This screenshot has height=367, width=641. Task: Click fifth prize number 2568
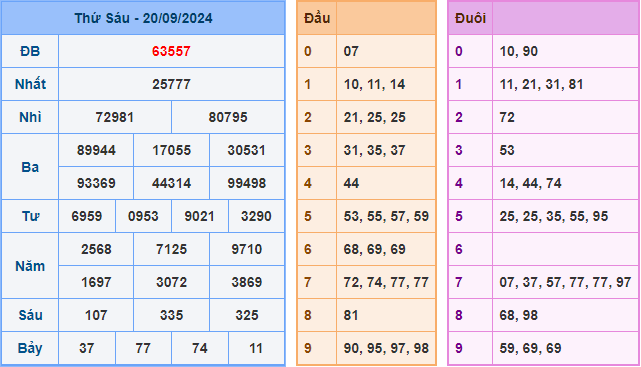pos(96,249)
